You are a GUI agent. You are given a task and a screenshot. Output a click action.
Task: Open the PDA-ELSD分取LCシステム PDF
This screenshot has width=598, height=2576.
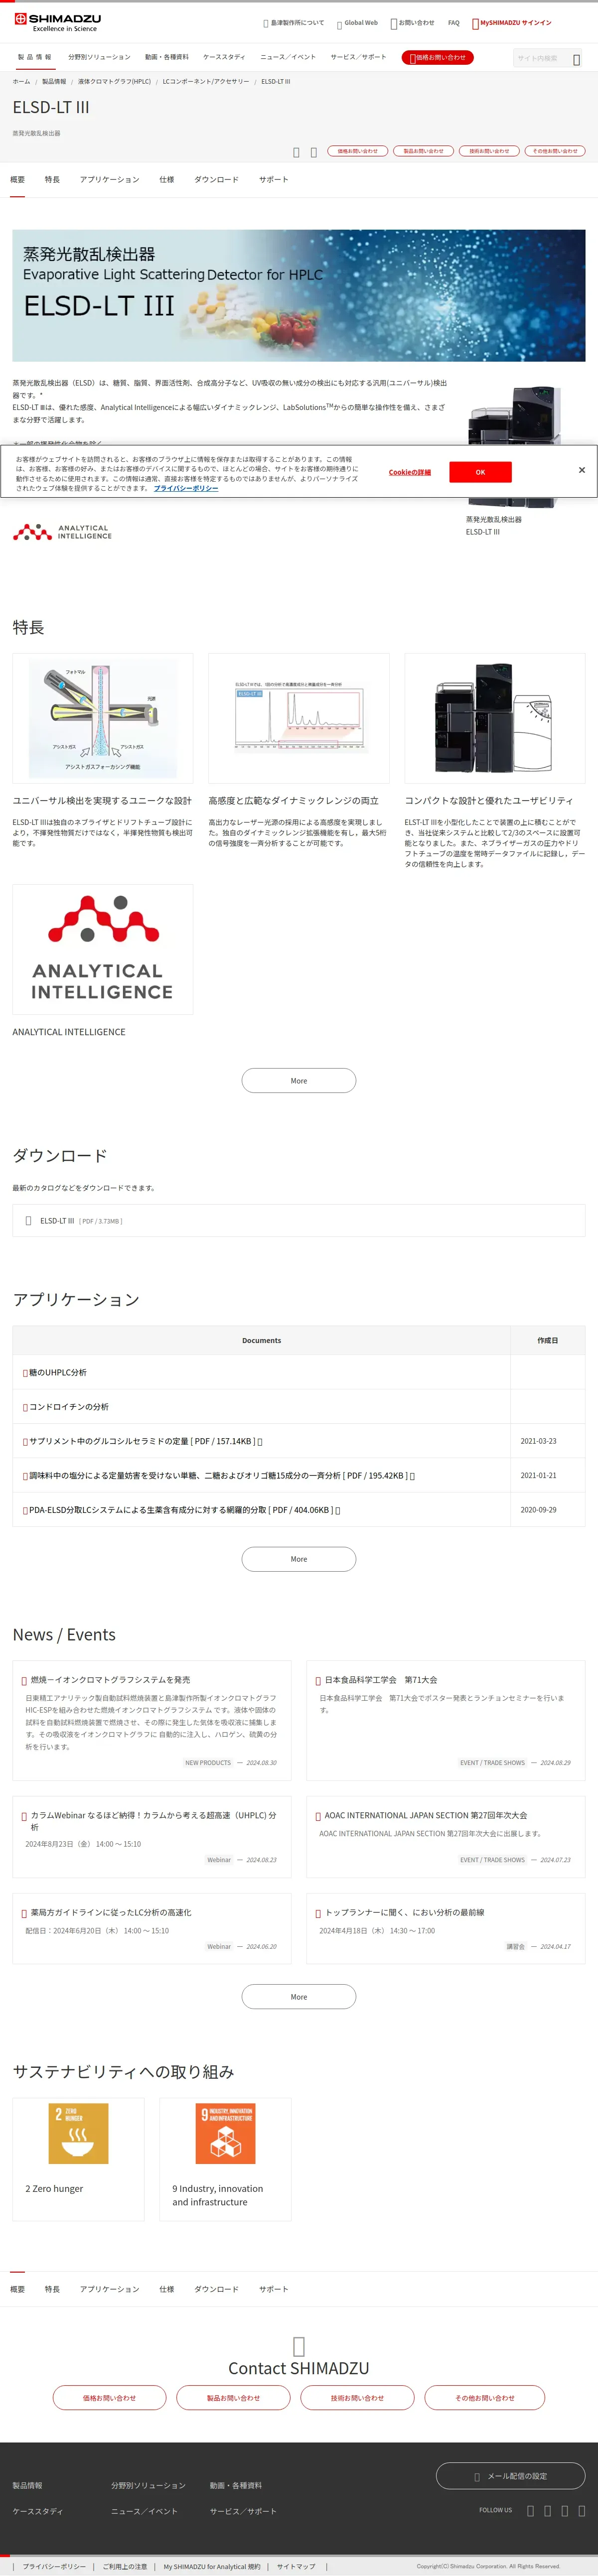click(182, 1510)
